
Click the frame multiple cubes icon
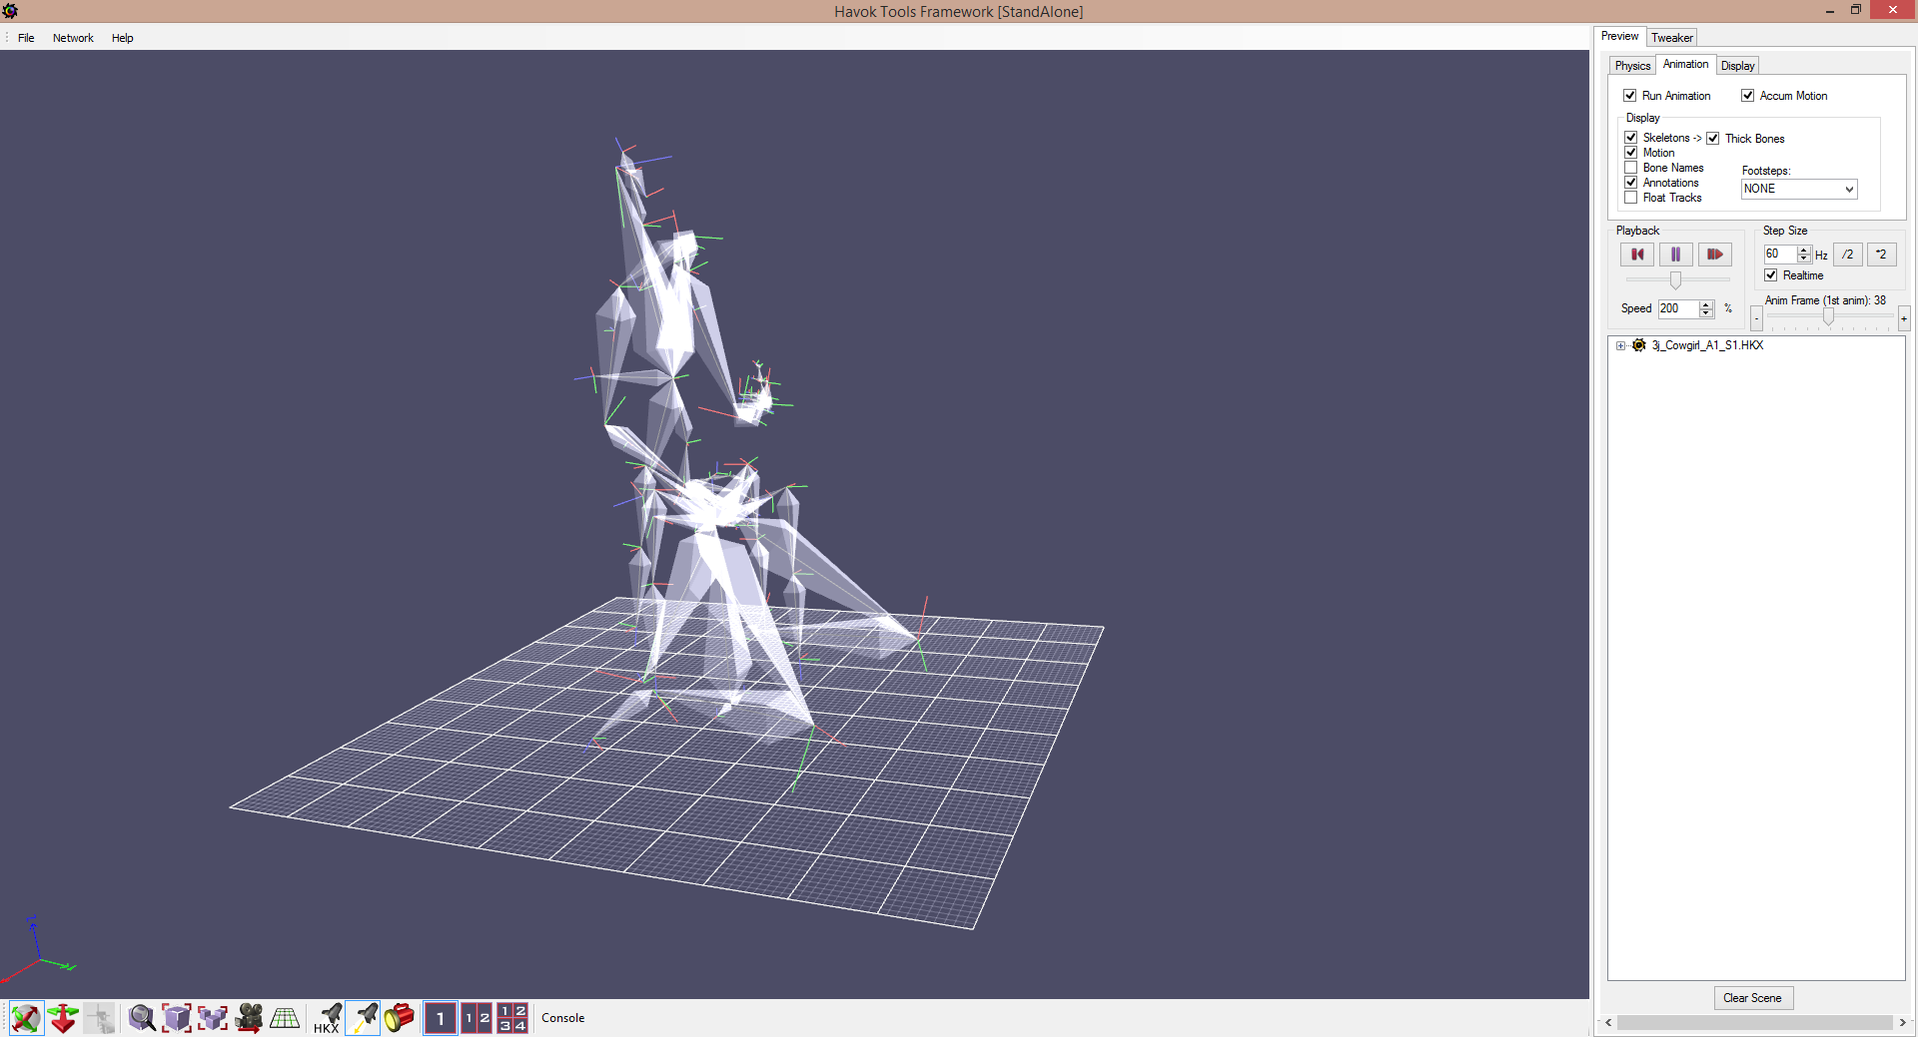pyautogui.click(x=213, y=1018)
